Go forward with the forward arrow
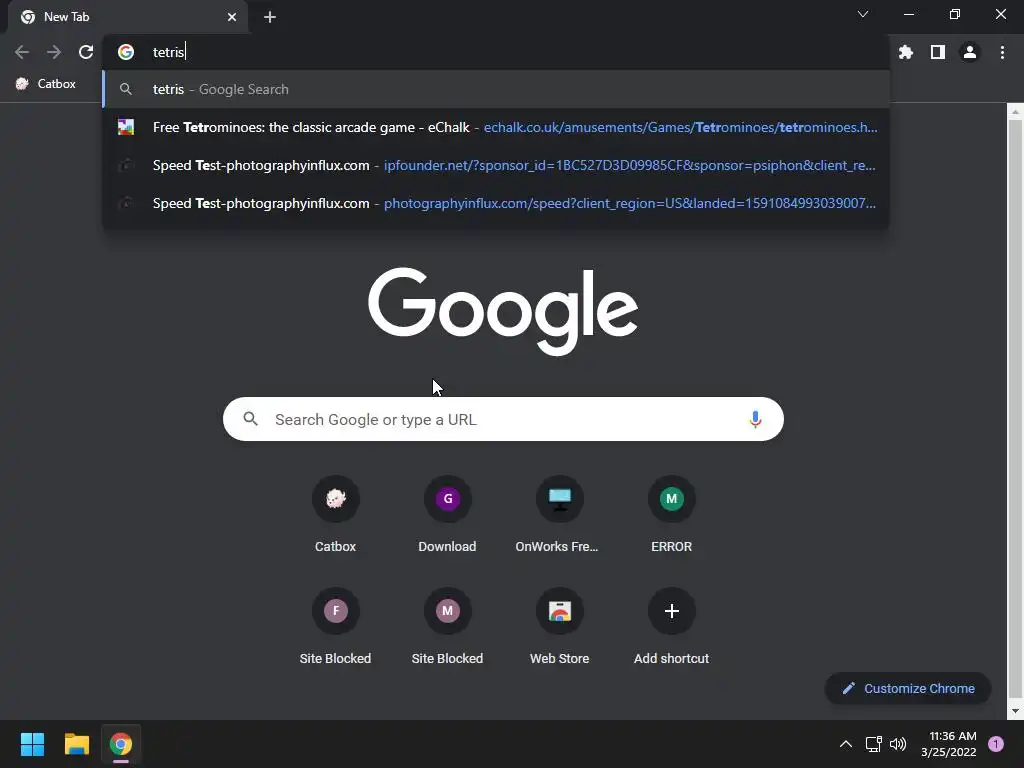 (x=54, y=52)
